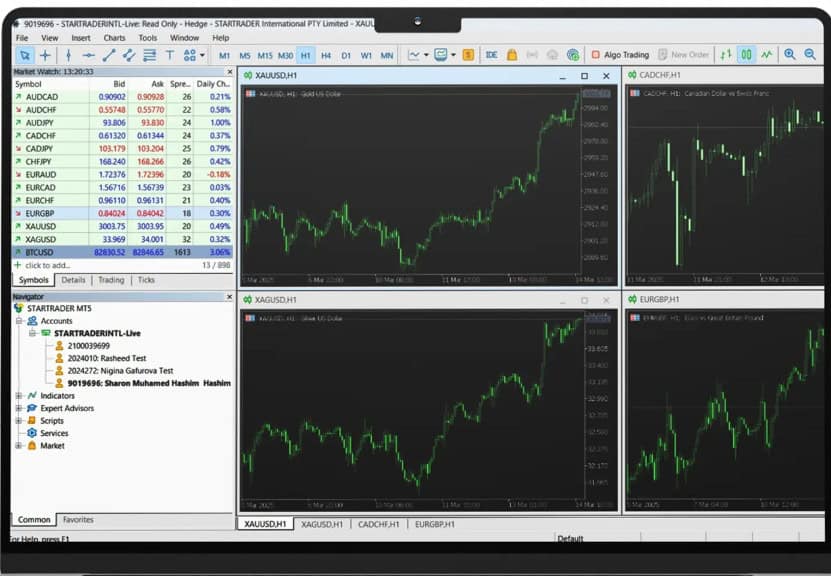Select the Equidistant Channel tool
The height and width of the screenshot is (576, 831).
click(129, 57)
